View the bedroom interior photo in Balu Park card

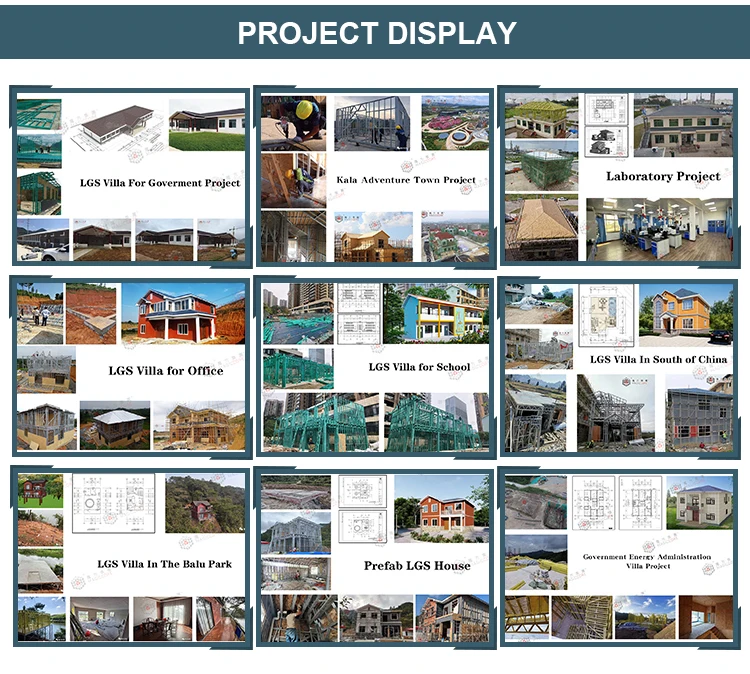pyautogui.click(x=99, y=619)
